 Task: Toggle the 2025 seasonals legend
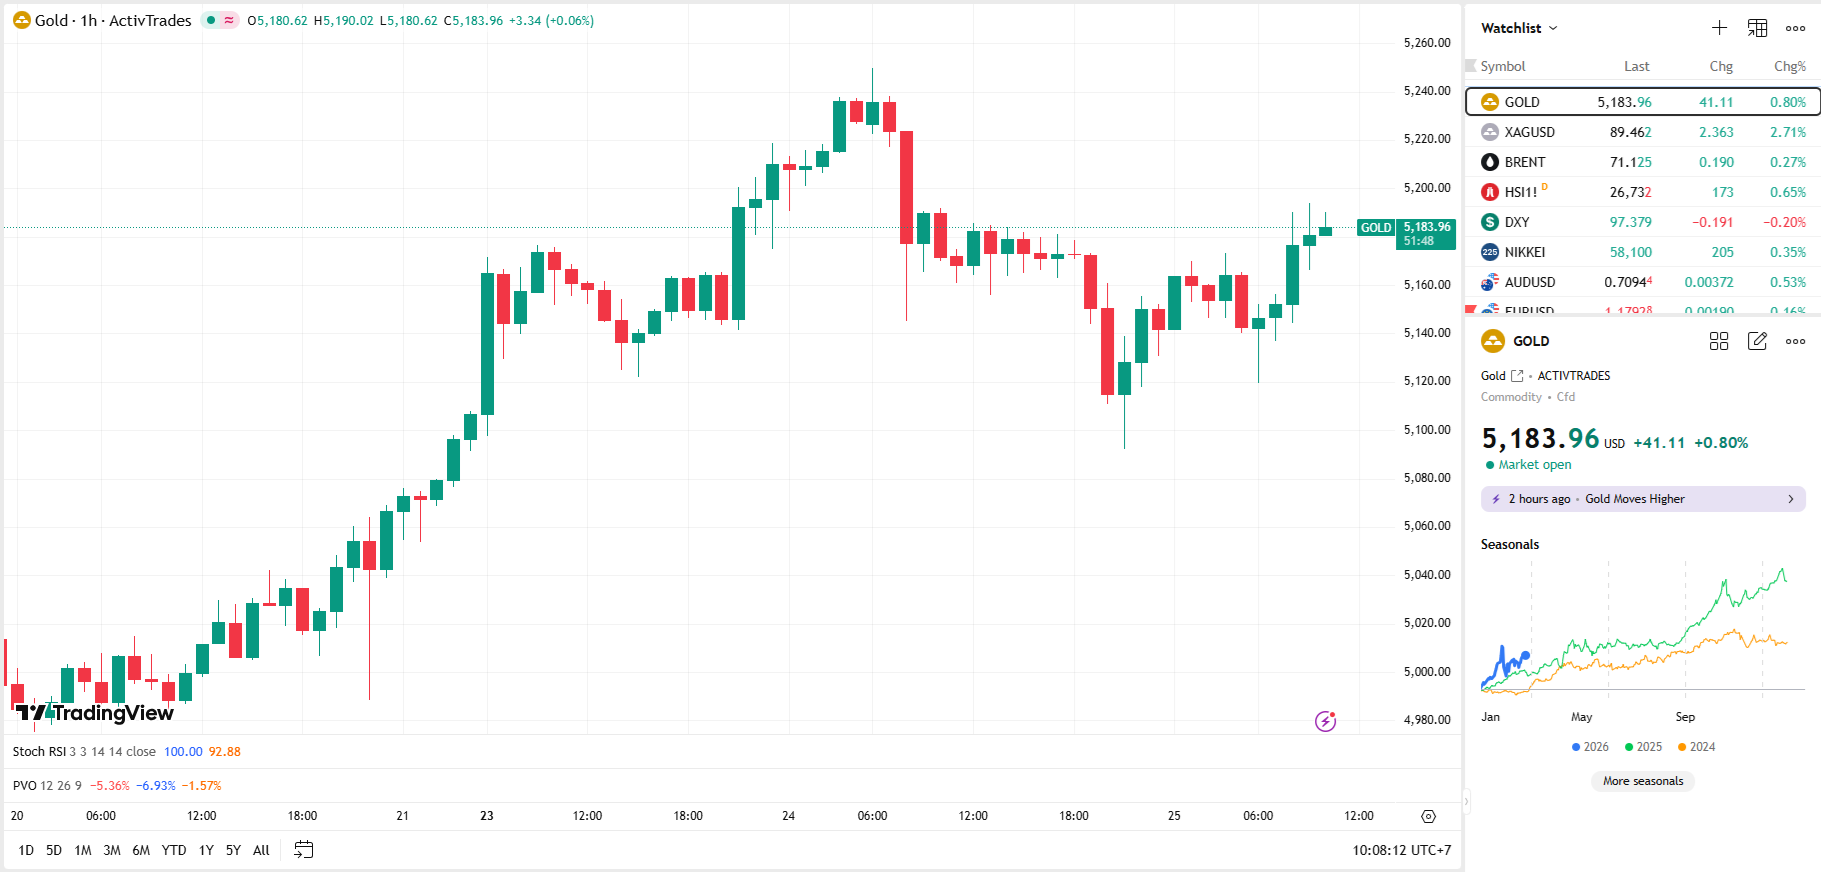pyautogui.click(x=1643, y=747)
